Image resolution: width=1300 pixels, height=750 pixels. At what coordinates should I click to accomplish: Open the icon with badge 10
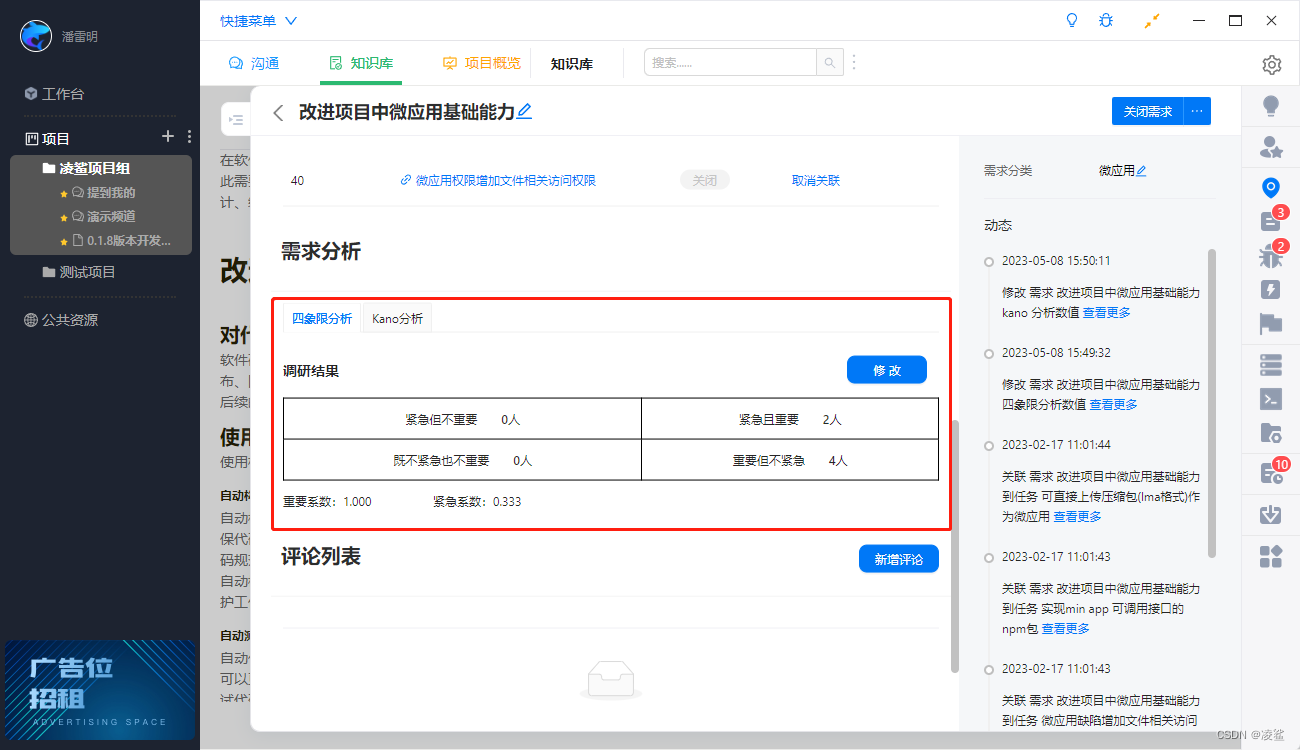(1271, 474)
